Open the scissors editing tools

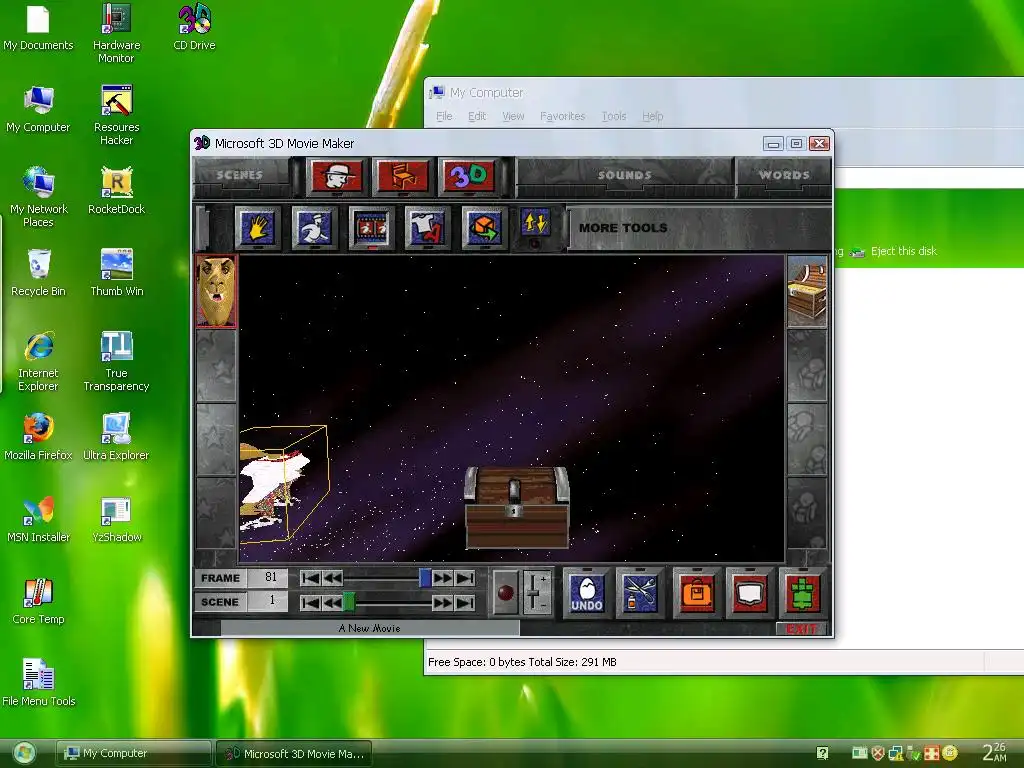pos(640,593)
